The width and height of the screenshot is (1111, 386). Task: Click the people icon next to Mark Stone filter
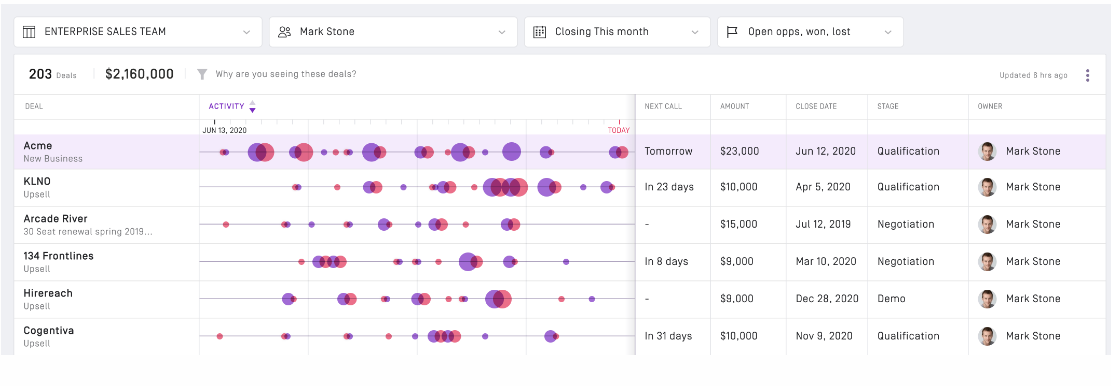(x=285, y=32)
